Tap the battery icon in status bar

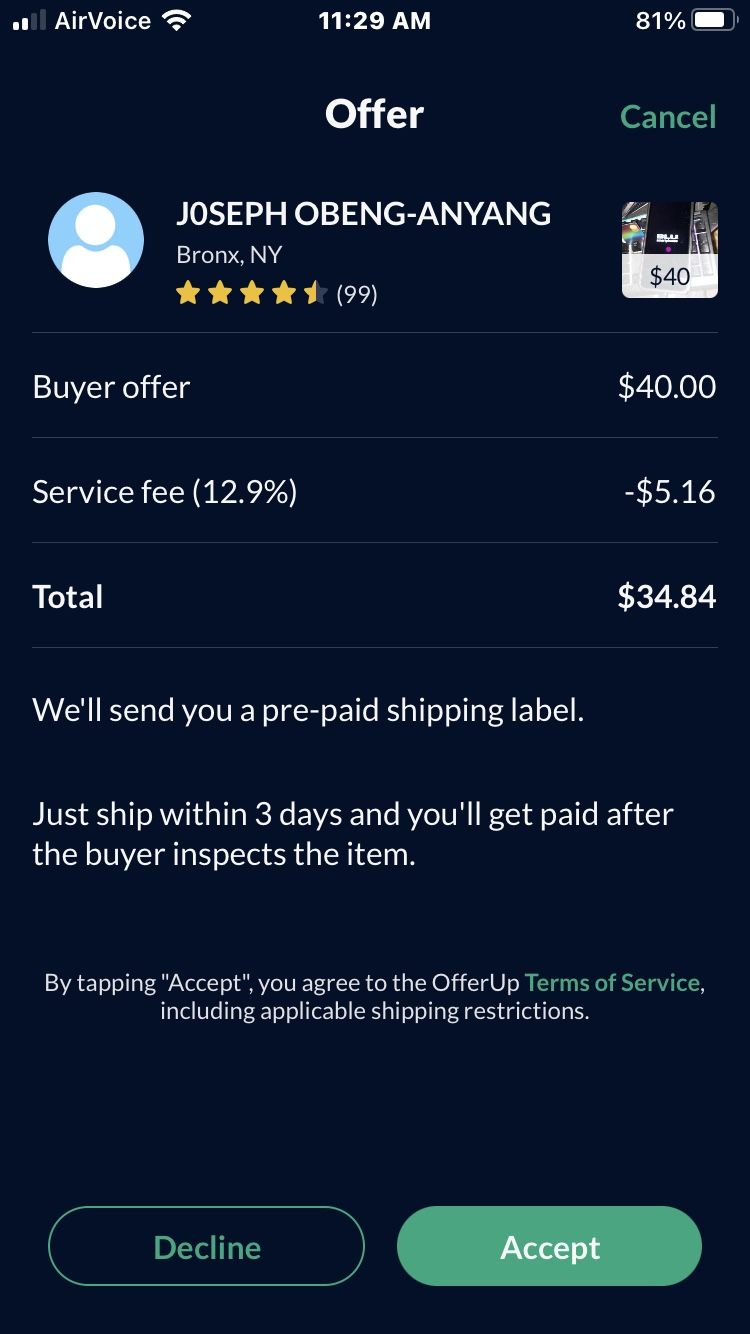[x=714, y=21]
